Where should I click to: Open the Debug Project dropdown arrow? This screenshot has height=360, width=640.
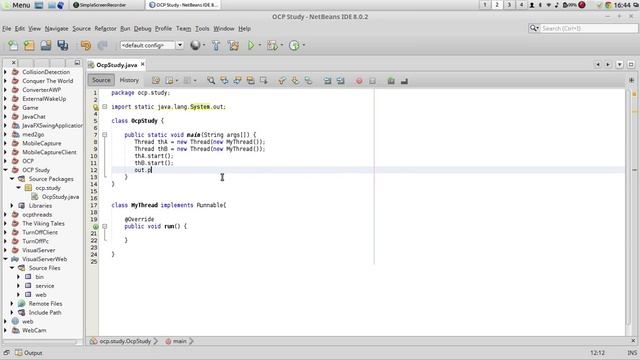tap(282, 45)
